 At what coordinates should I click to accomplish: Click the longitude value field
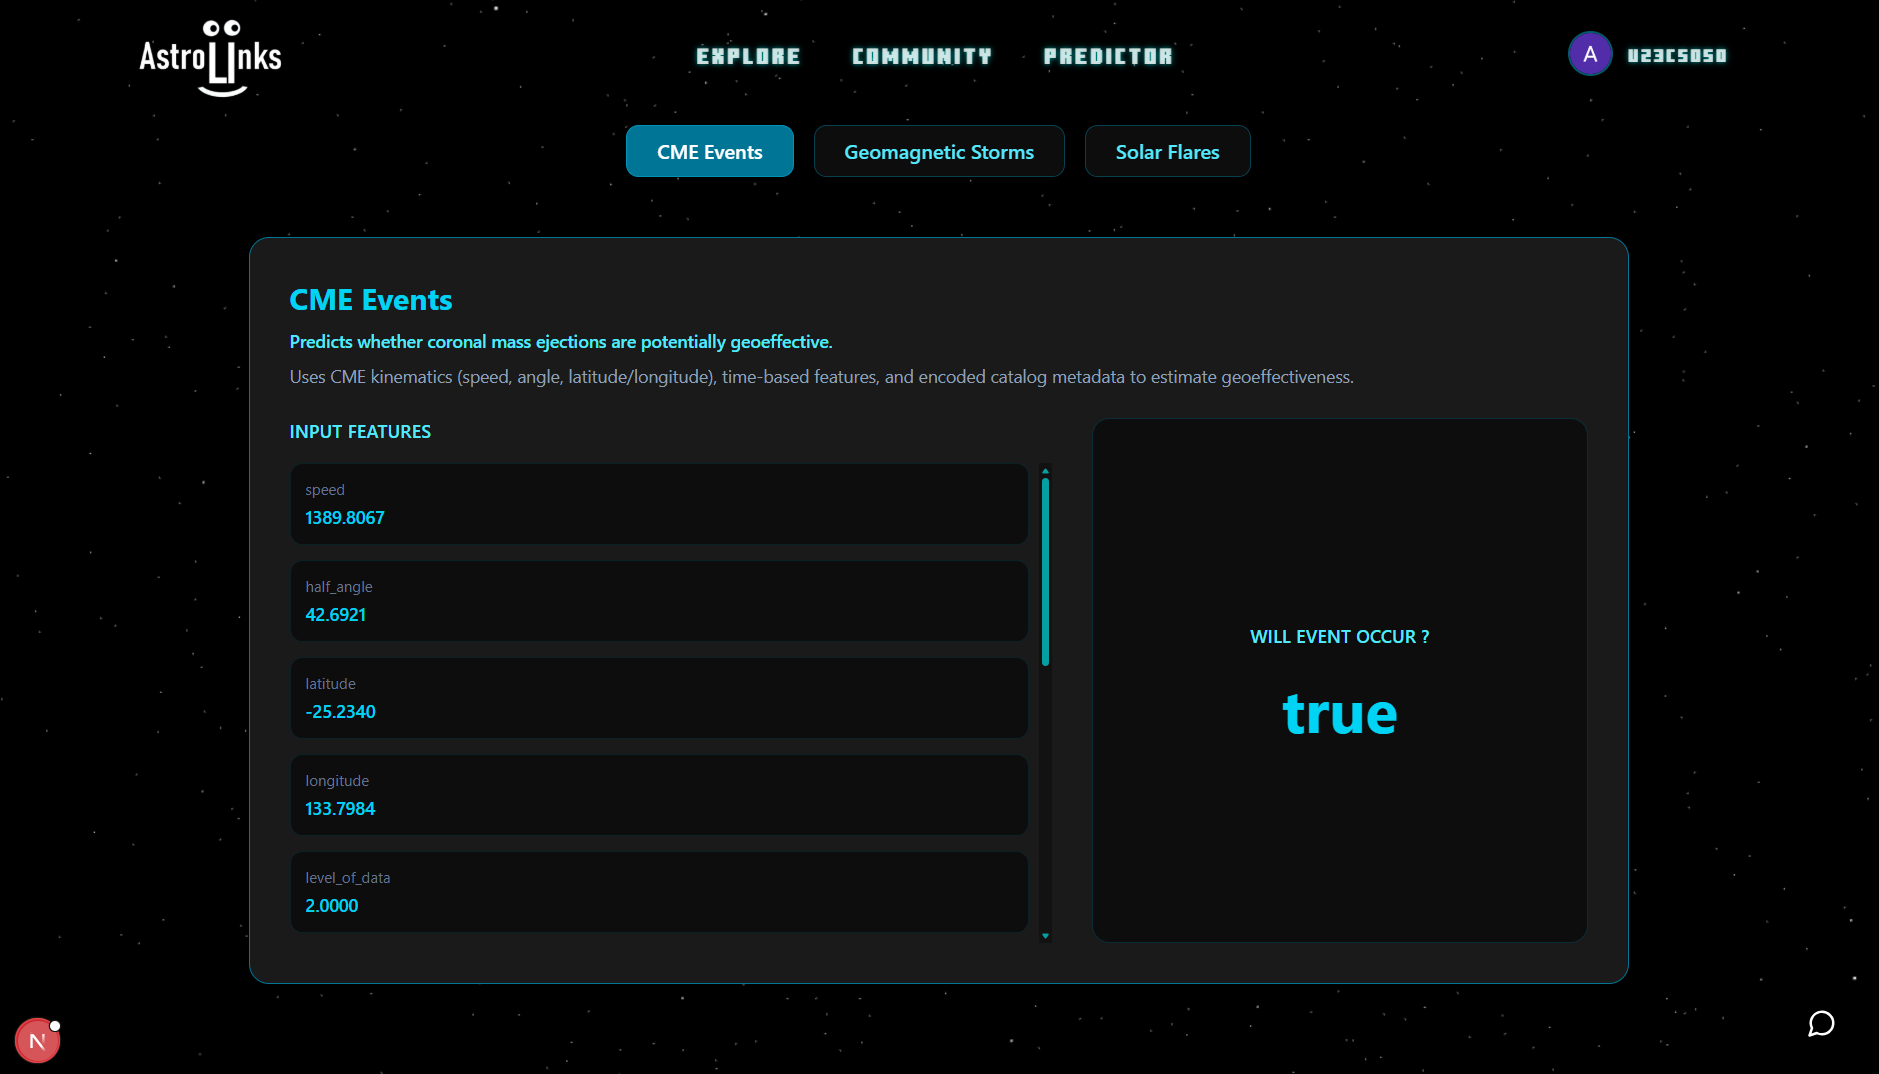pos(659,795)
